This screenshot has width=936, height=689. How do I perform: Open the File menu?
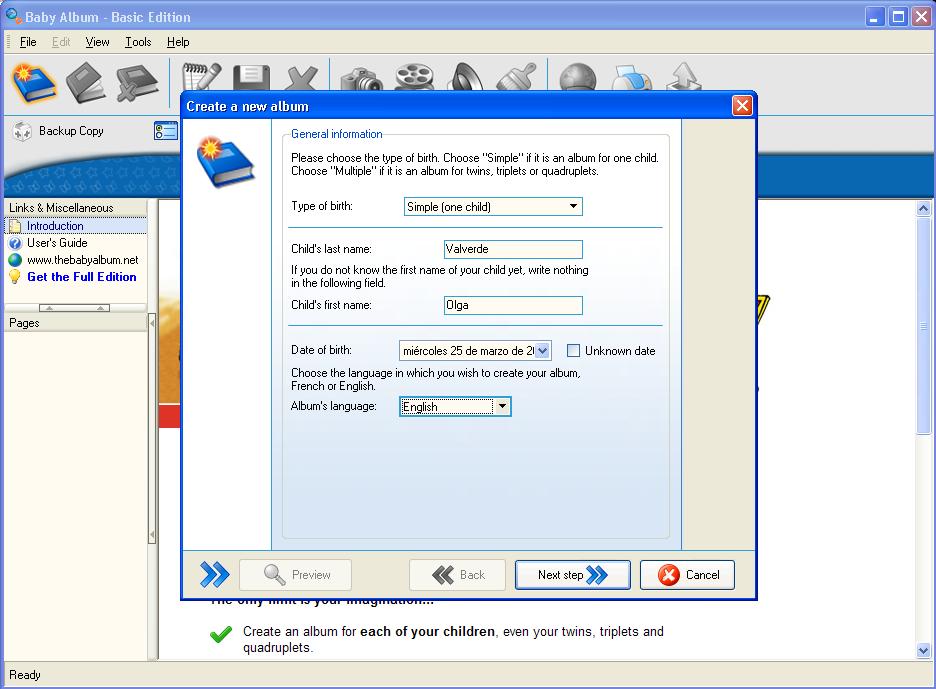click(x=28, y=42)
